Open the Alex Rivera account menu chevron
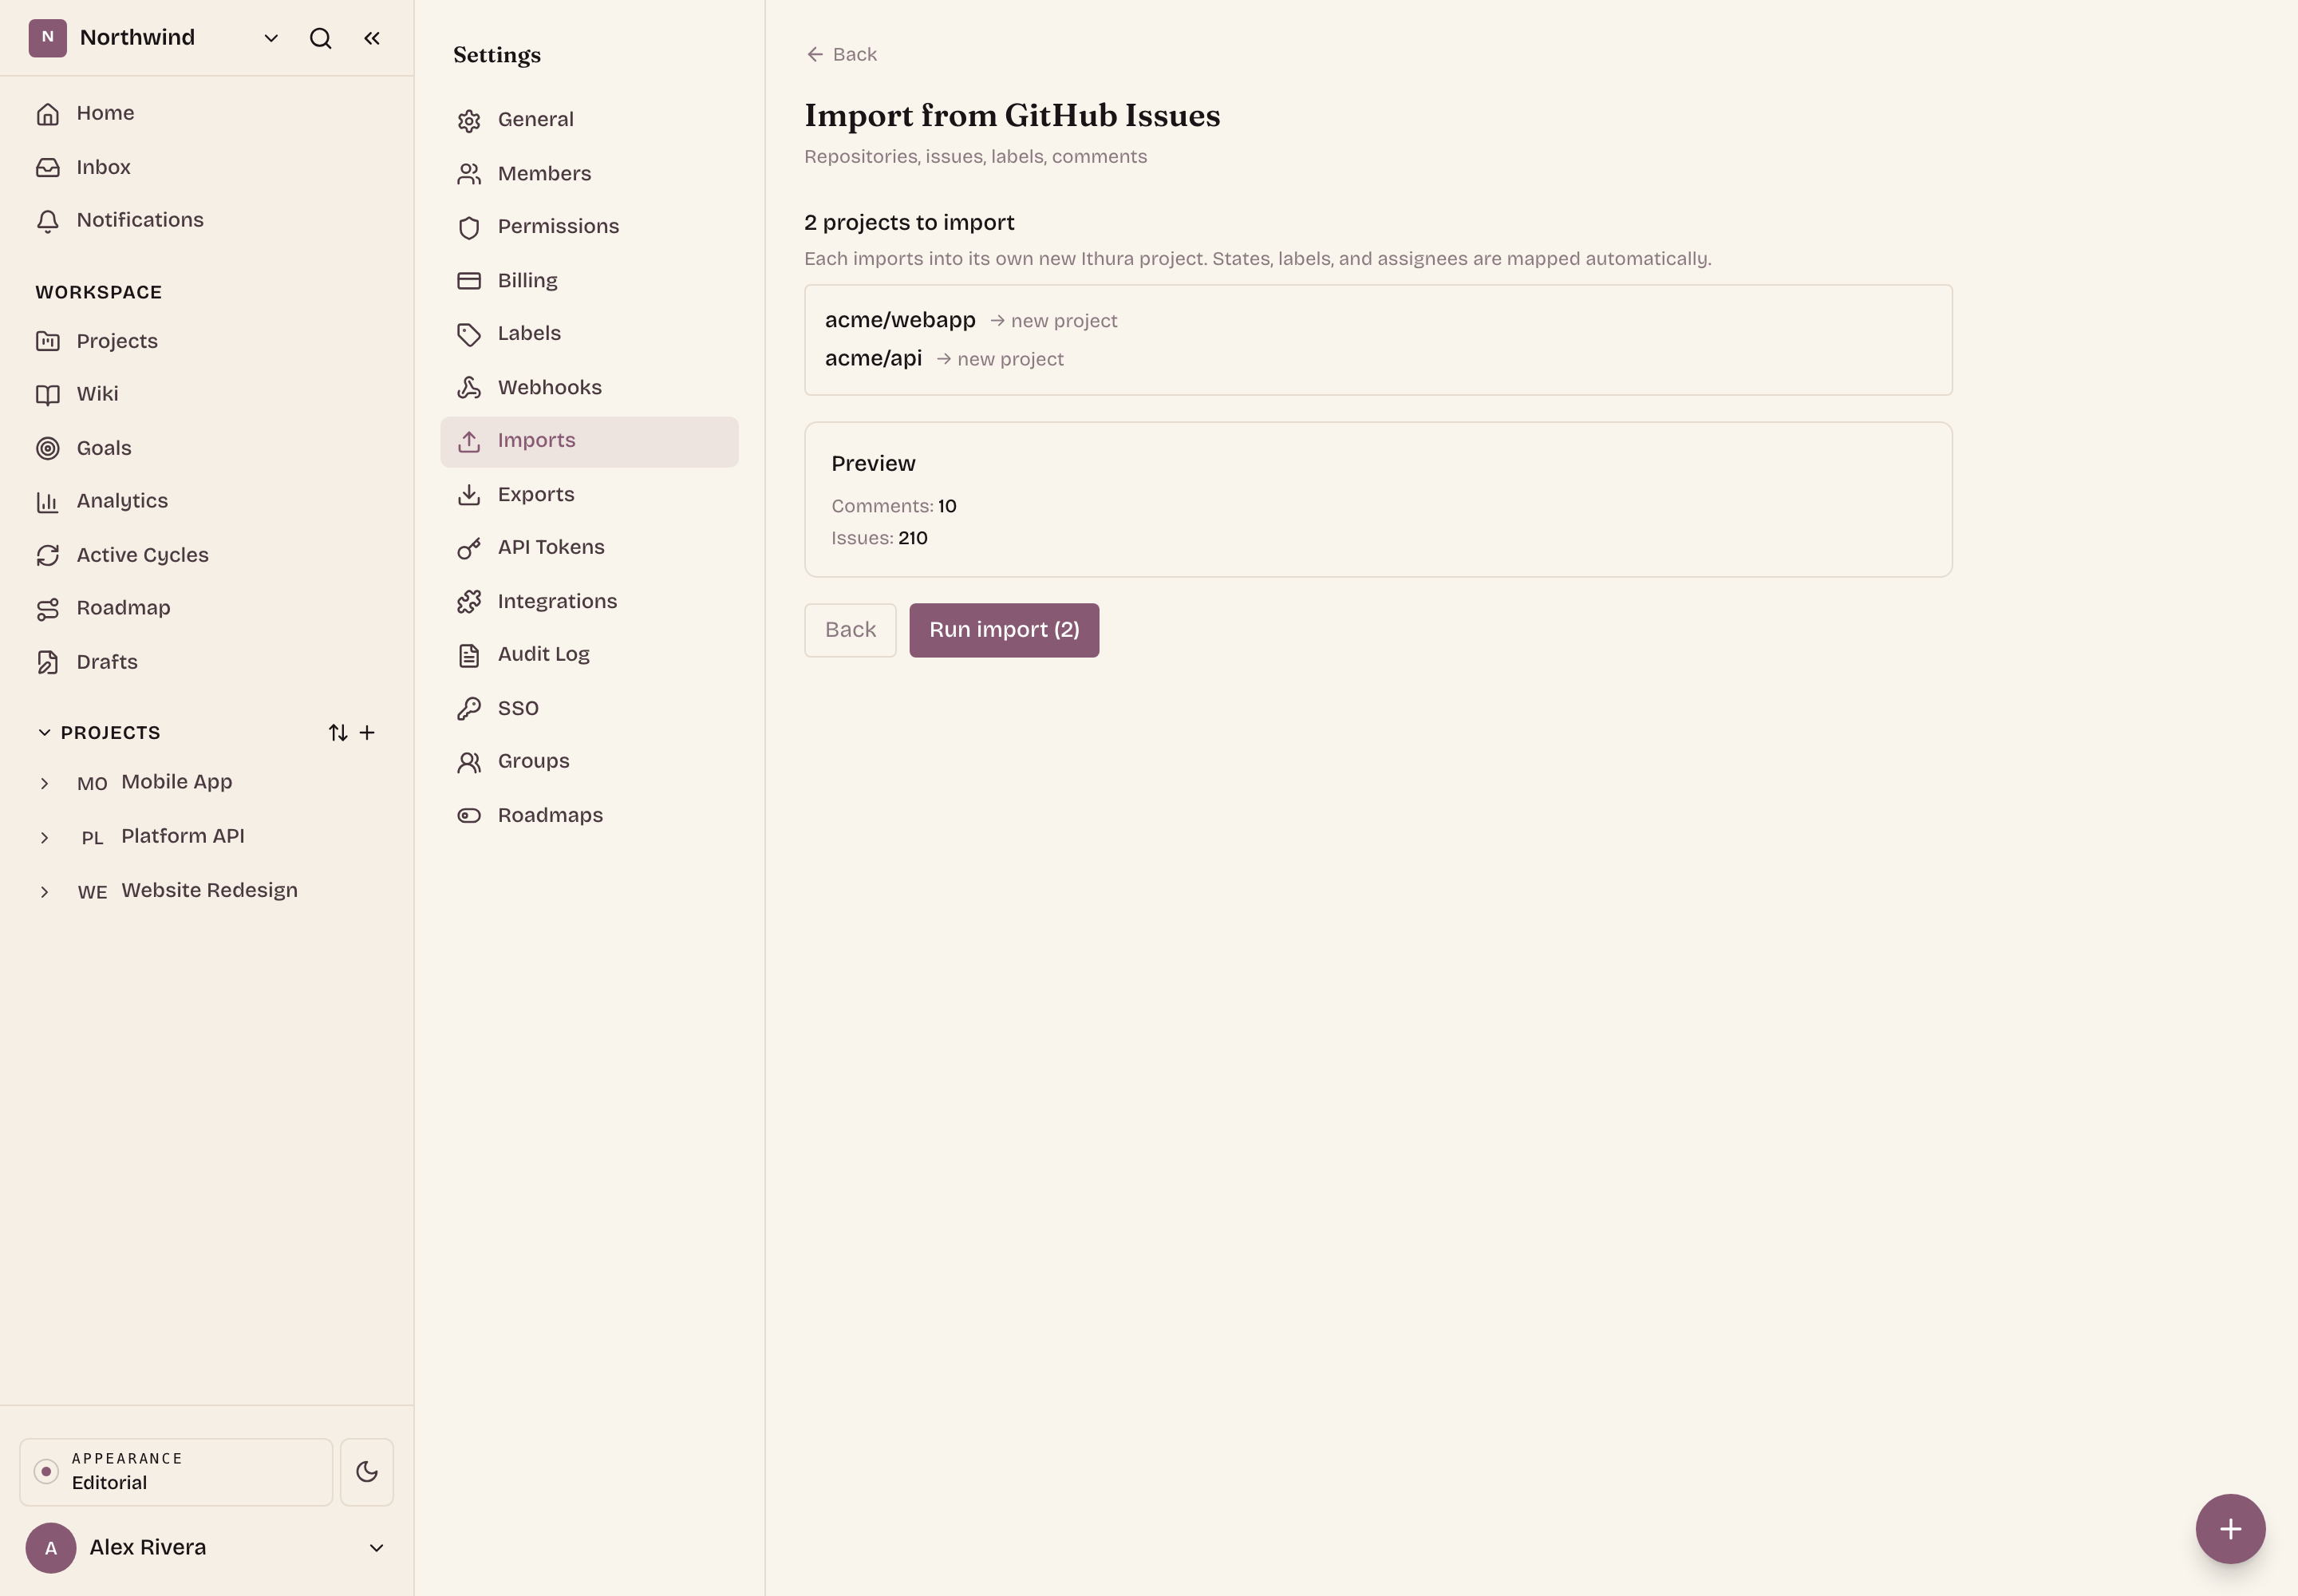This screenshot has height=1596, width=2298. (377, 1548)
